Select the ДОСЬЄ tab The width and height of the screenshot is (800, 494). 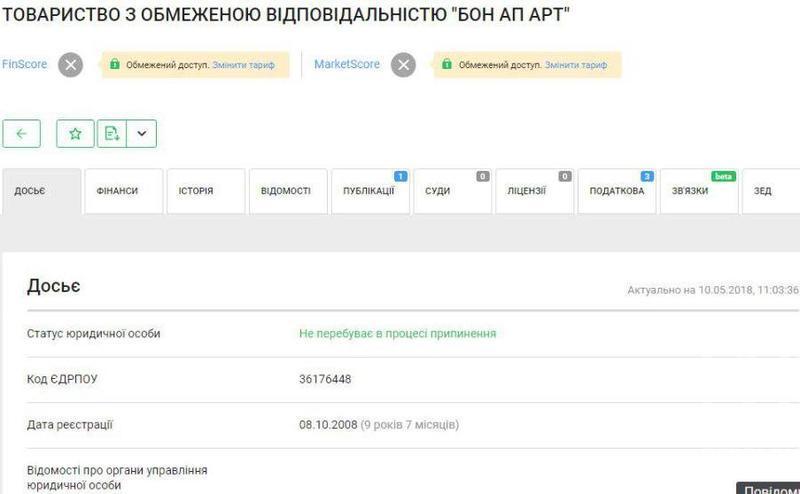pos(42,191)
